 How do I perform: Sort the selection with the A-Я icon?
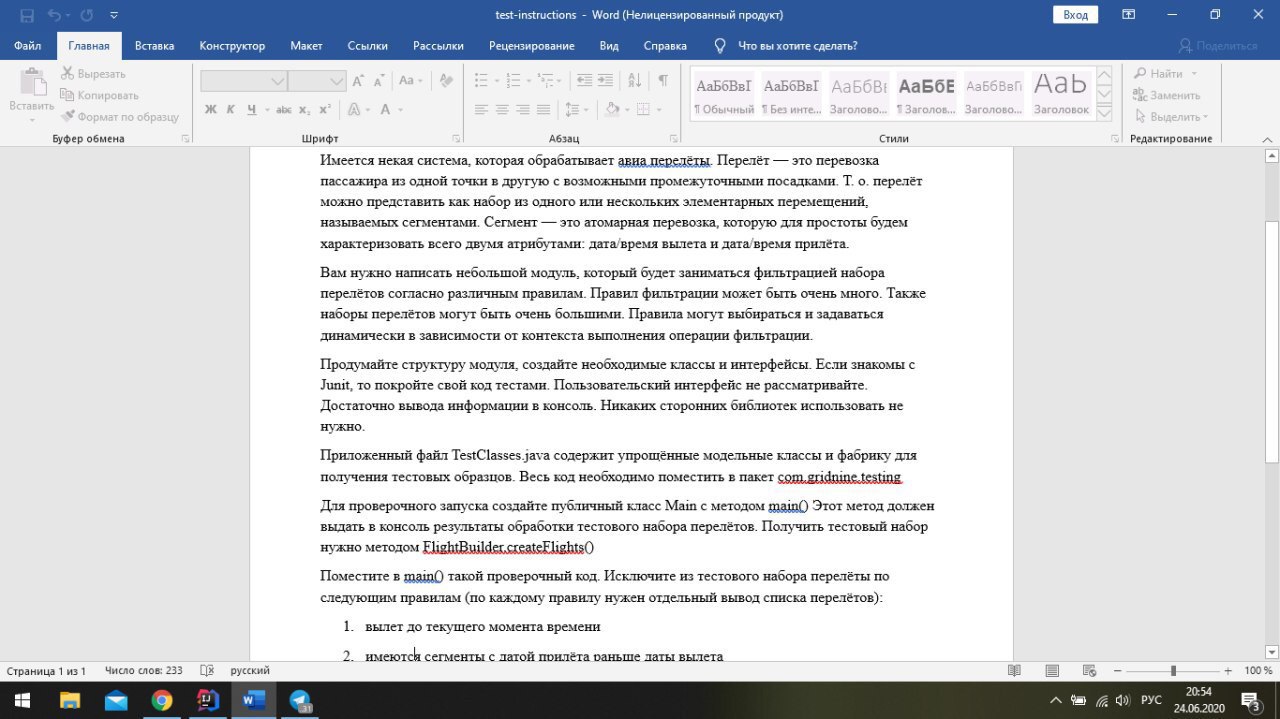pyautogui.click(x=637, y=81)
